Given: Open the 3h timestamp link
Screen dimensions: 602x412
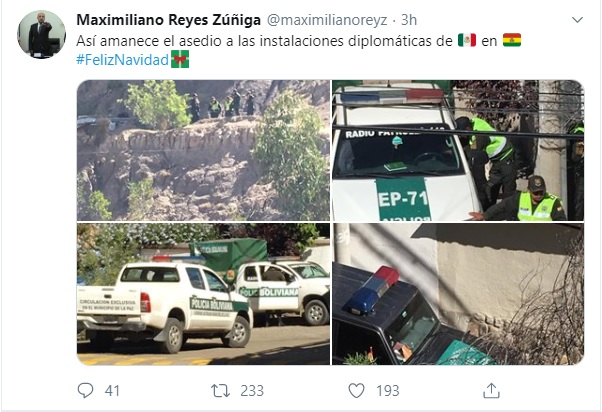Looking at the screenshot, I should (x=409, y=20).
